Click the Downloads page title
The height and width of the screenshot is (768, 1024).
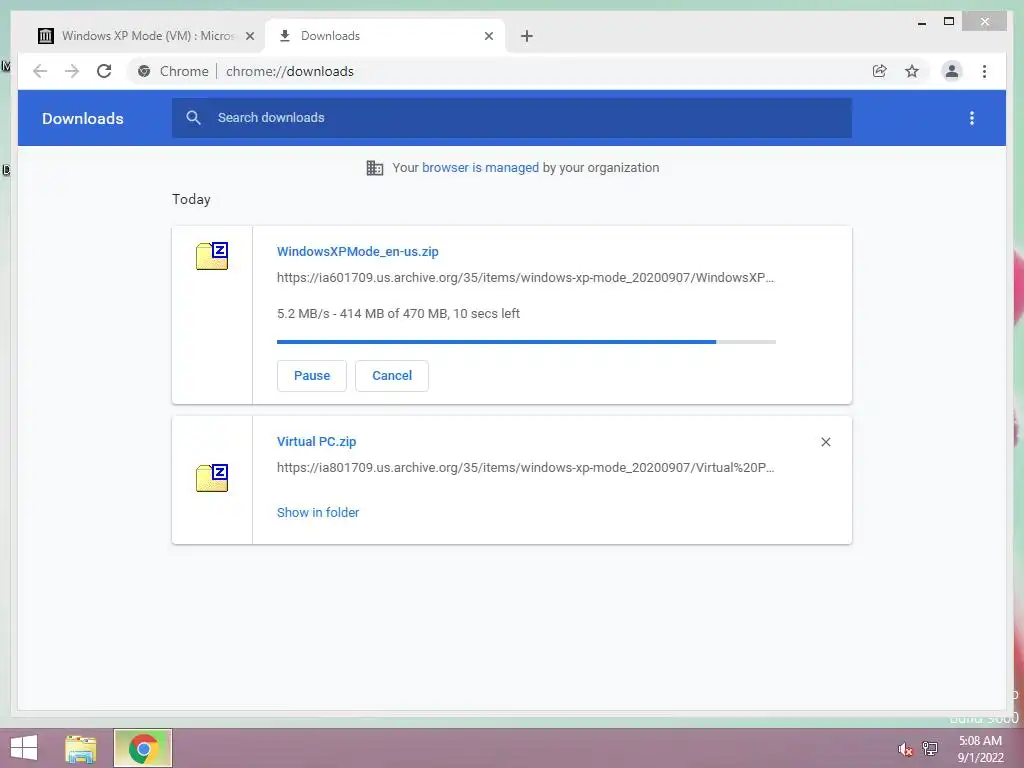[83, 118]
